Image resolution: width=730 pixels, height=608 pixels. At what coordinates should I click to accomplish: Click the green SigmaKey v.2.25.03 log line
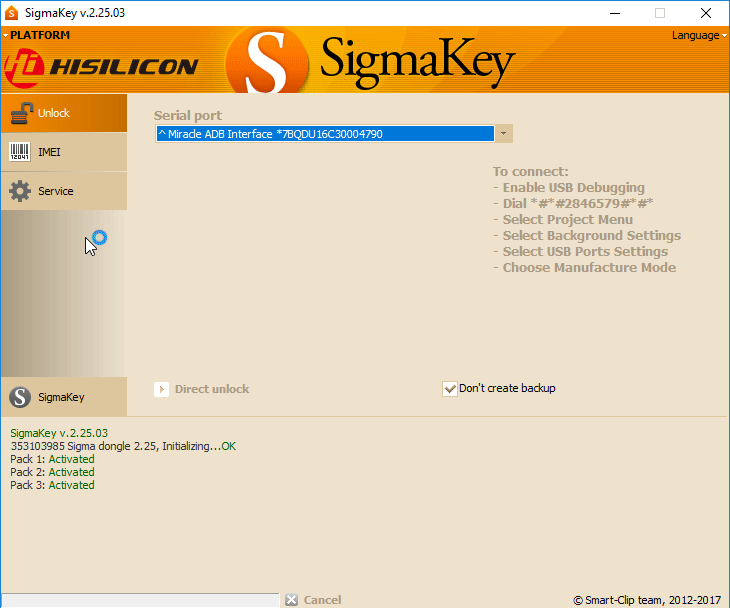[x=59, y=433]
